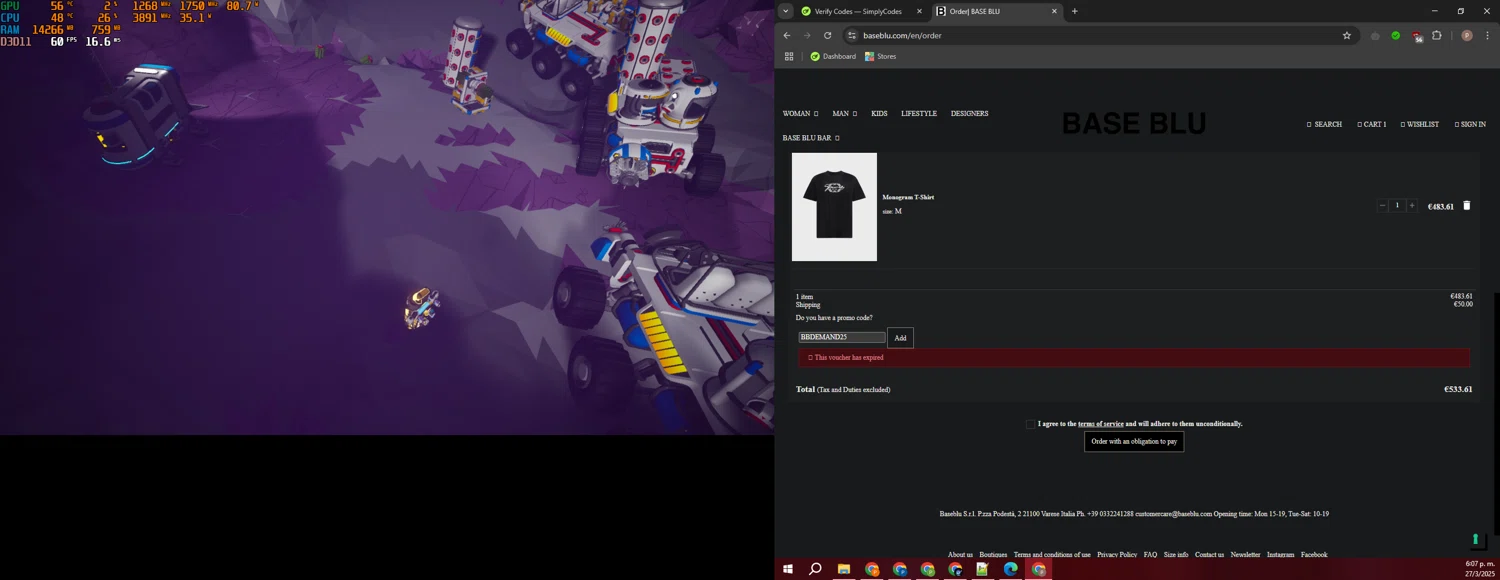
Task: Reload the baseblu order page
Action: [827, 35]
